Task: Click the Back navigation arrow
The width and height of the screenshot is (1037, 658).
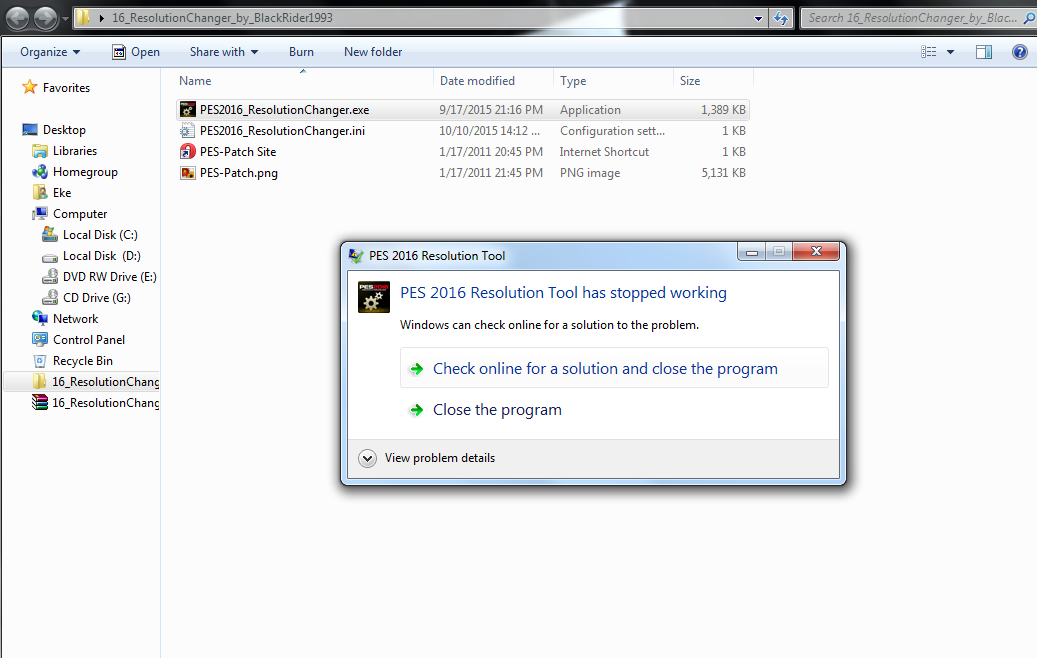Action: coord(18,18)
